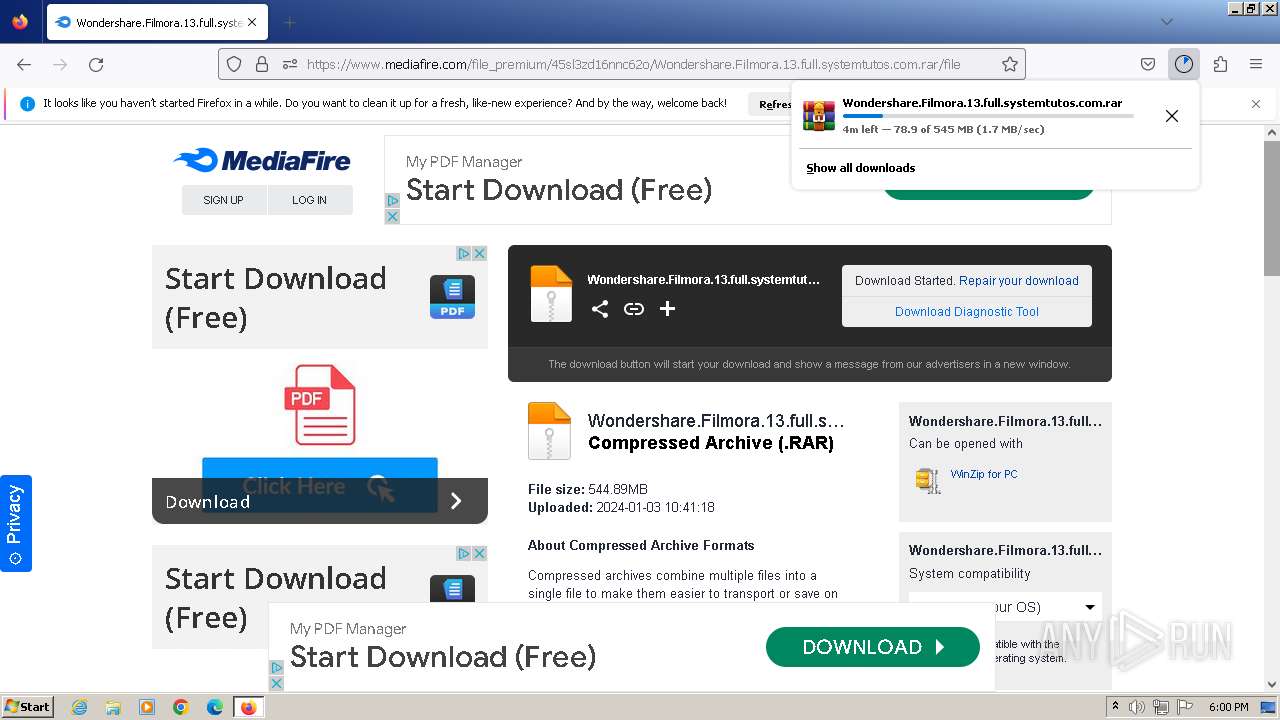Viewport: 1280px width, 720px height.
Task: Click the system clock 6:00 PM
Action: 1228,707
